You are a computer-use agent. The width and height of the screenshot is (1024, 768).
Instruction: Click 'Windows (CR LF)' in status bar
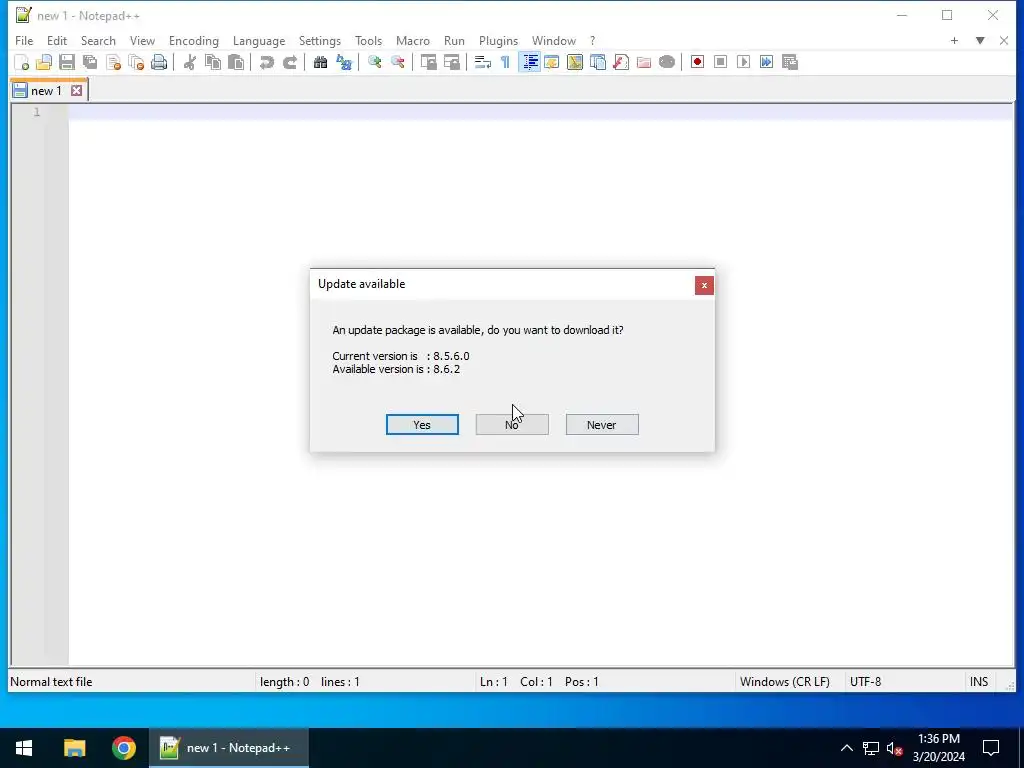(x=784, y=682)
